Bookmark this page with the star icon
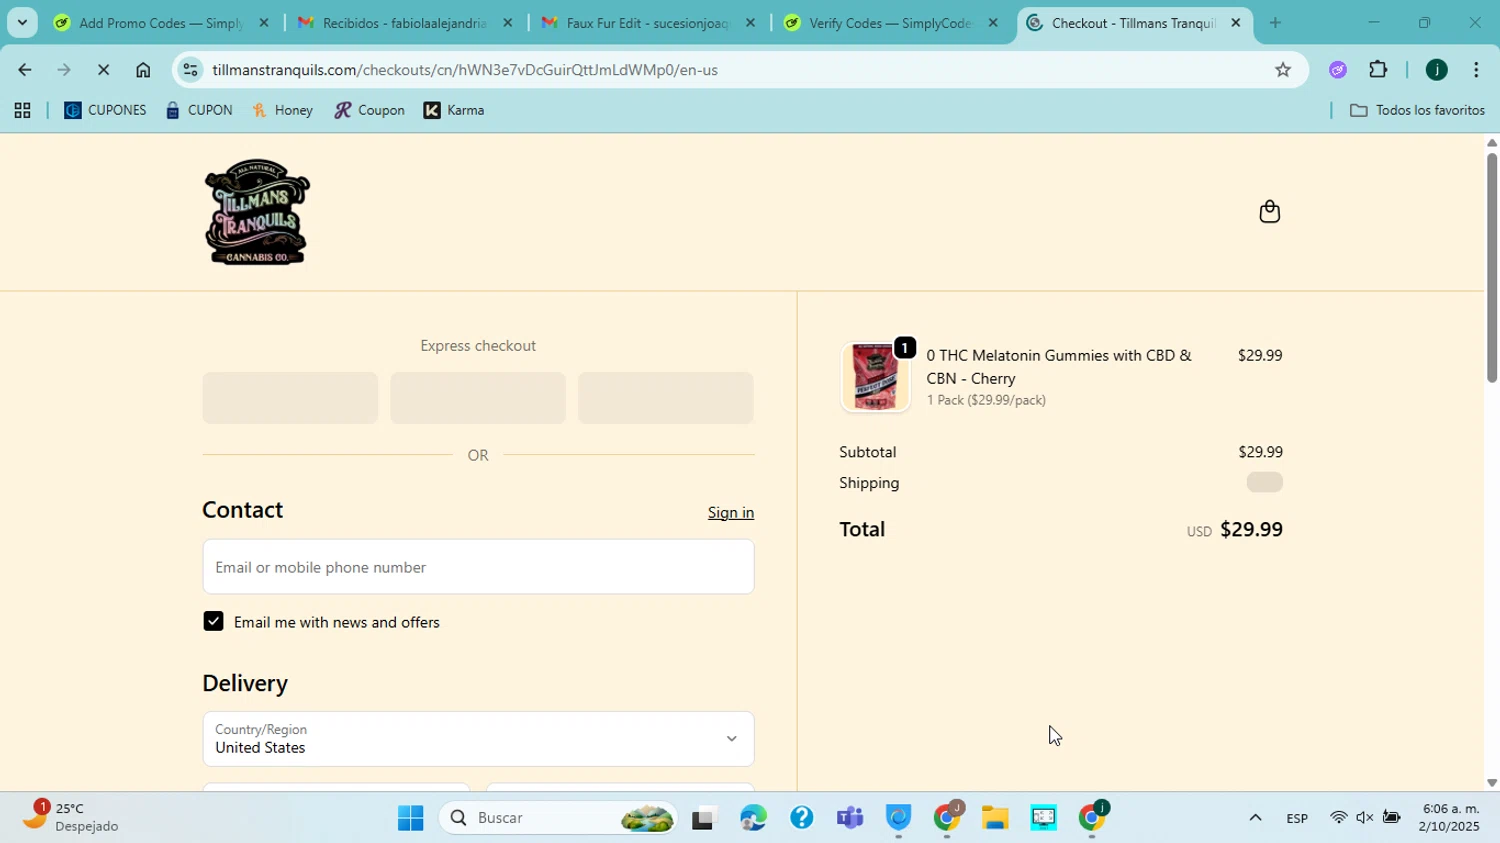1500x843 pixels. point(1283,70)
